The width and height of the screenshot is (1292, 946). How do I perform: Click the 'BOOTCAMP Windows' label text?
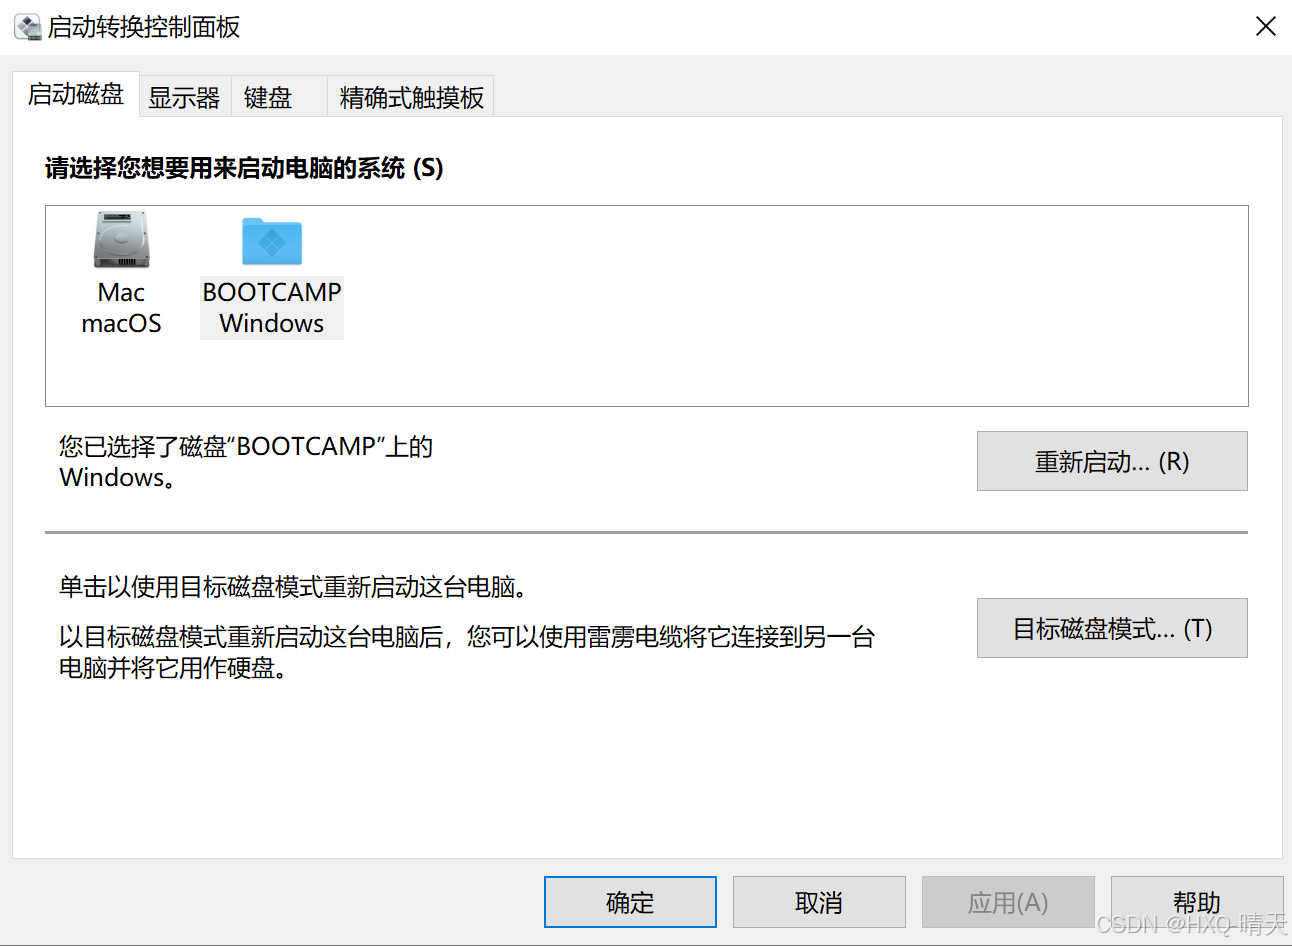click(x=272, y=308)
